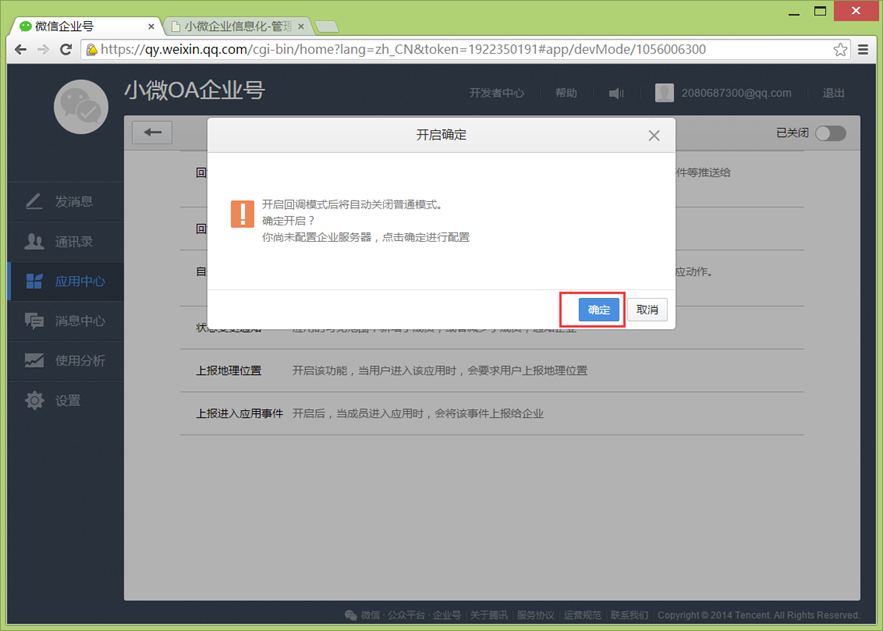Switch to the 微信企业号 tab

coord(86,26)
